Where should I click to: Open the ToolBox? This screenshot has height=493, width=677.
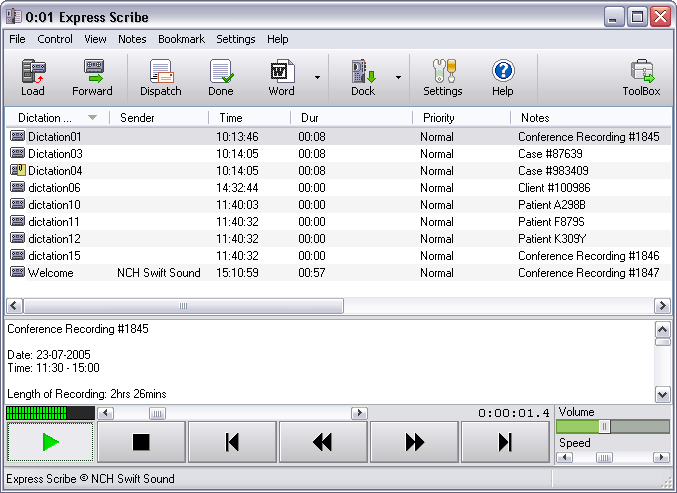point(642,78)
